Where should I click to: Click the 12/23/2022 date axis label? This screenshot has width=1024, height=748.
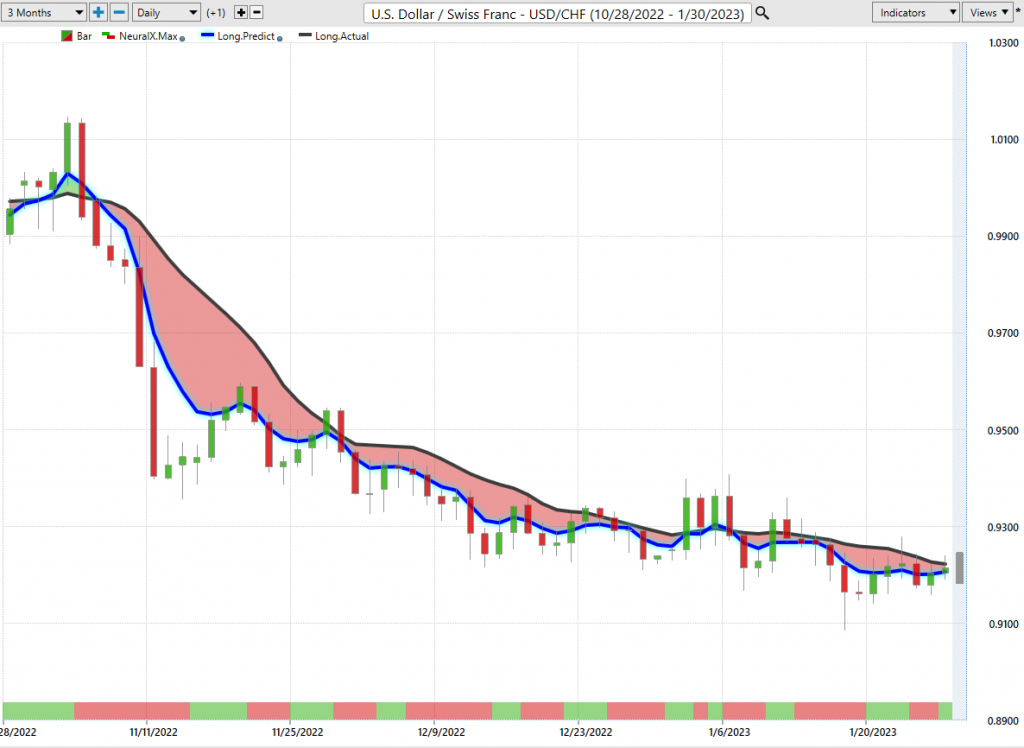point(586,732)
